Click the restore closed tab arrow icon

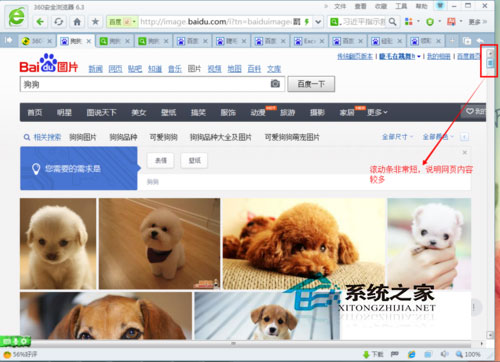click(480, 41)
